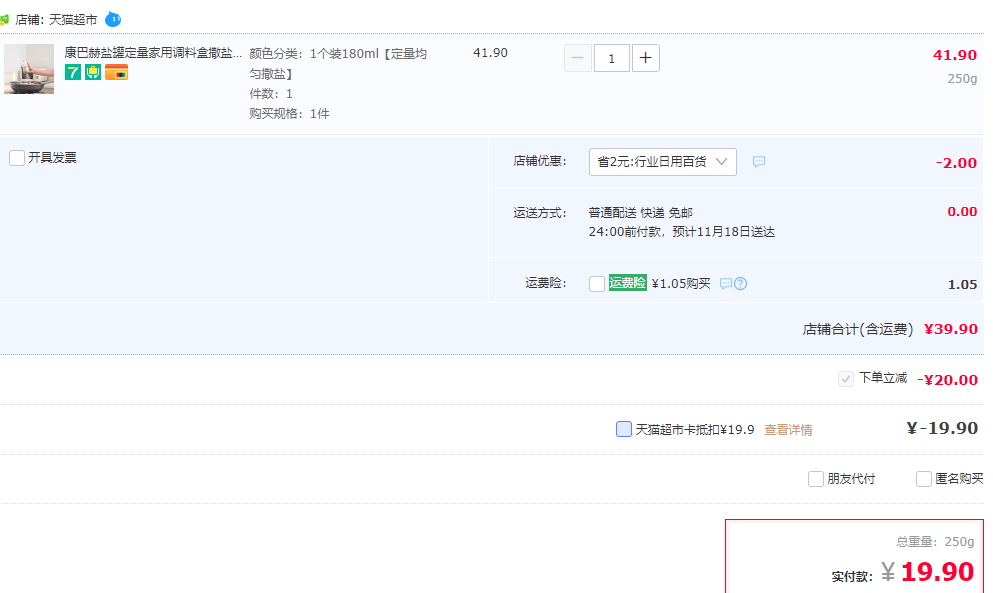Enable the 朋友代付 option
Viewport: 993px width, 593px height.
tap(816, 479)
